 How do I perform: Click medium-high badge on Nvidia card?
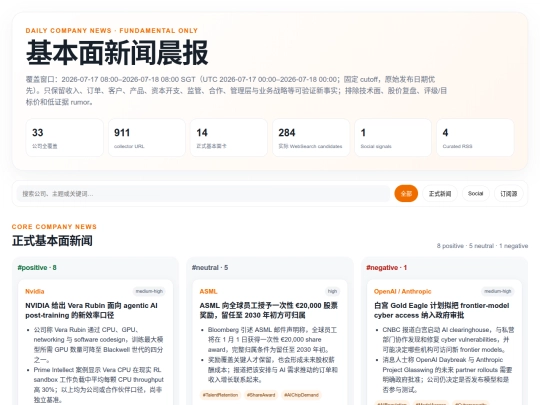coord(149,291)
